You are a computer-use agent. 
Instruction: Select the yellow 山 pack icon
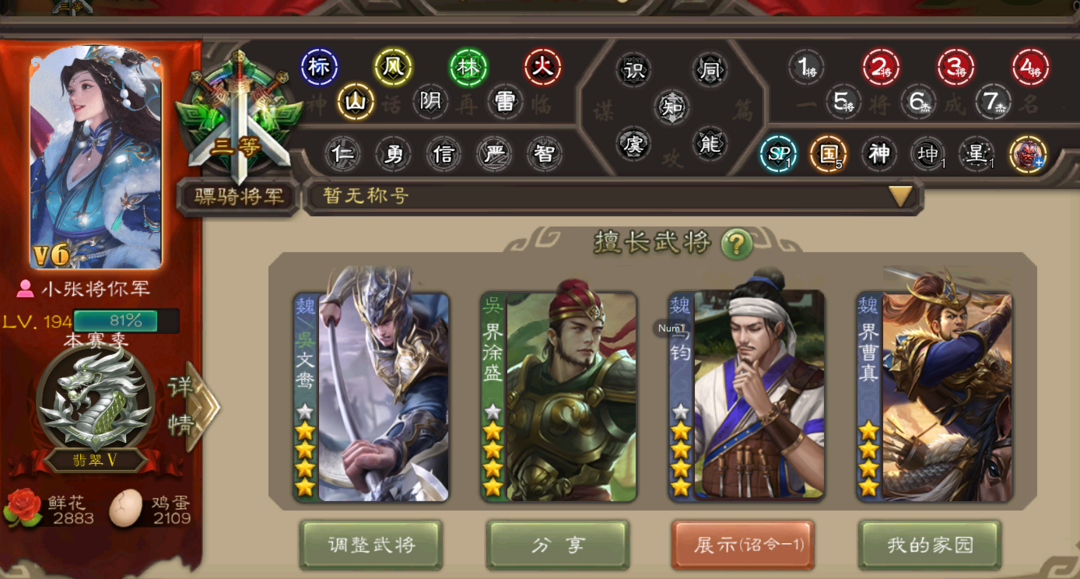click(x=356, y=103)
